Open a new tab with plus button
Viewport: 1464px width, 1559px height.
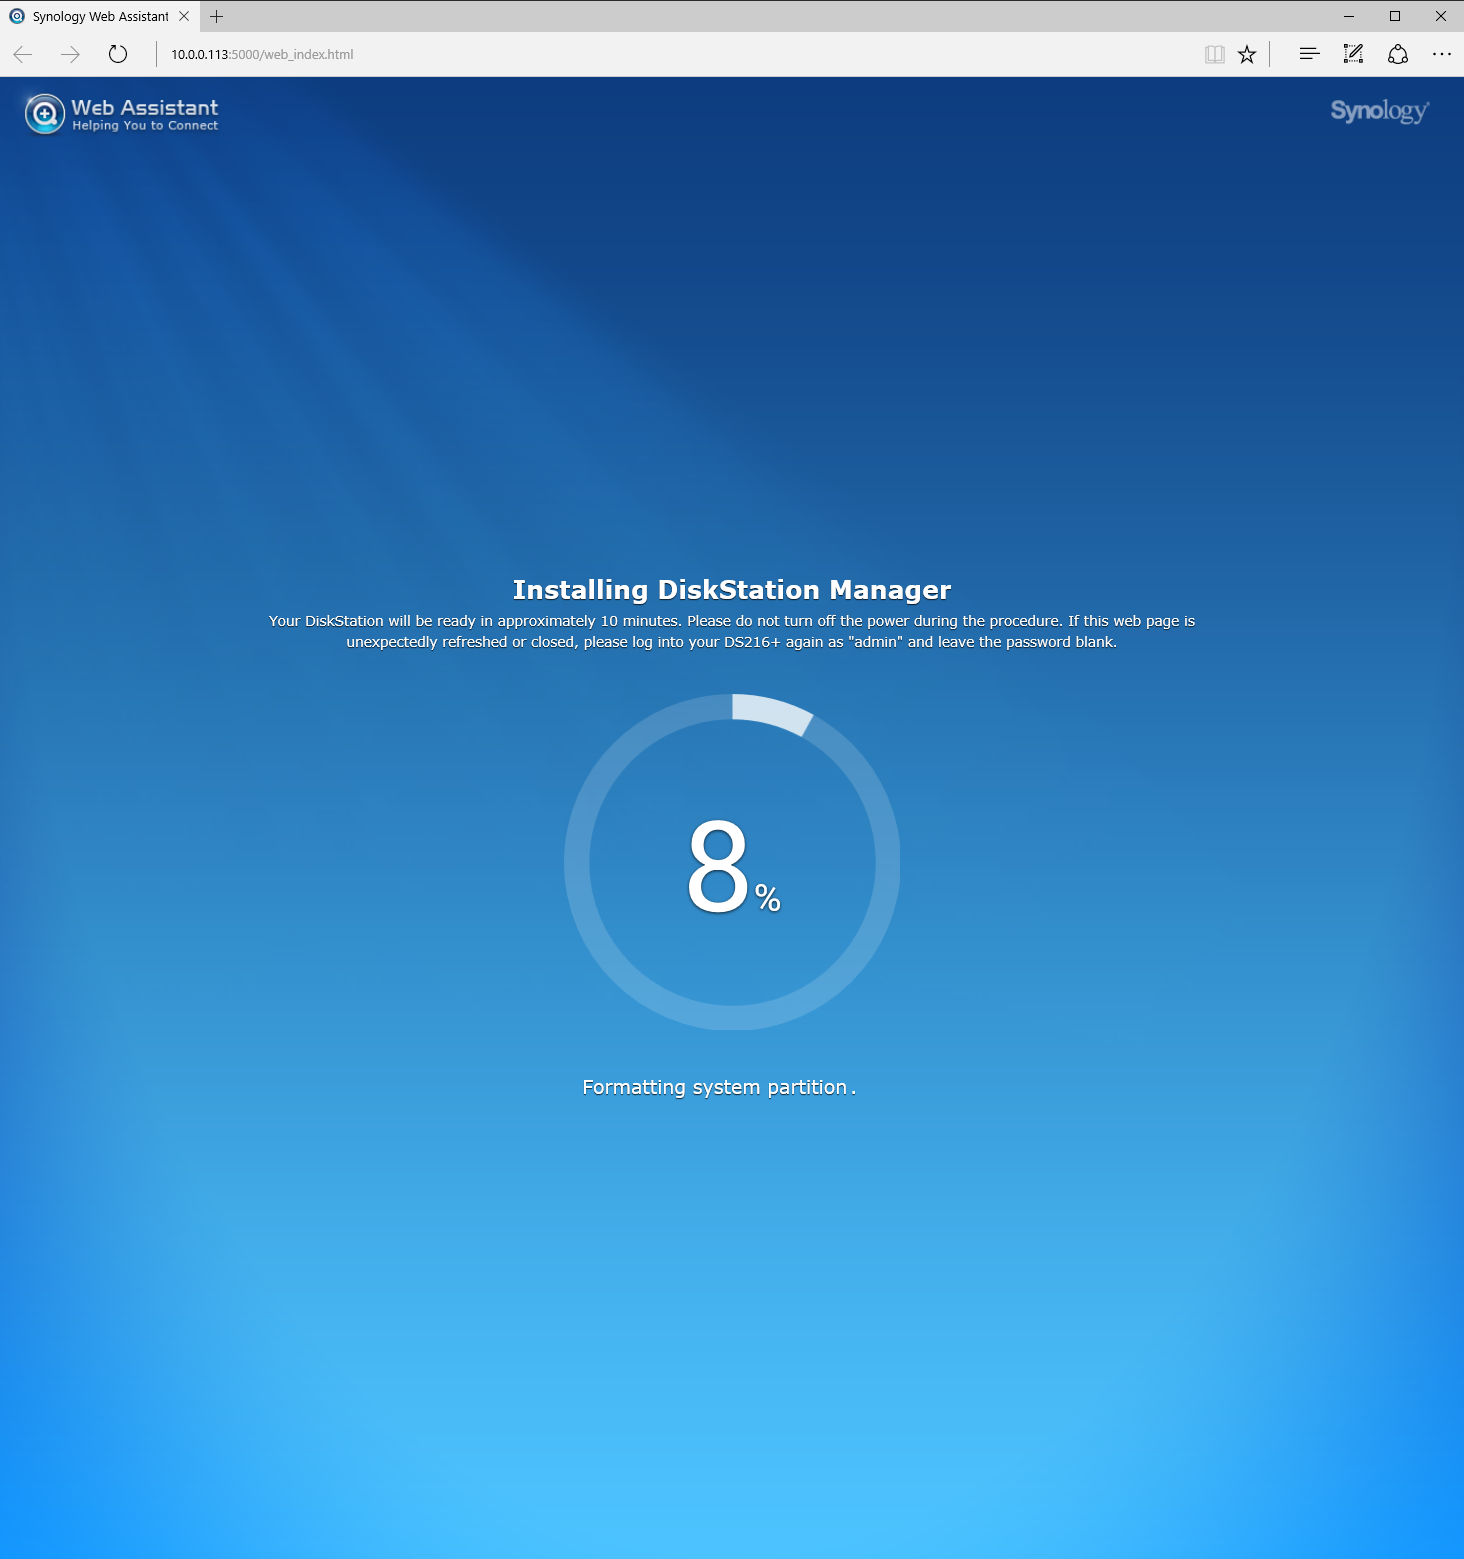click(x=217, y=16)
